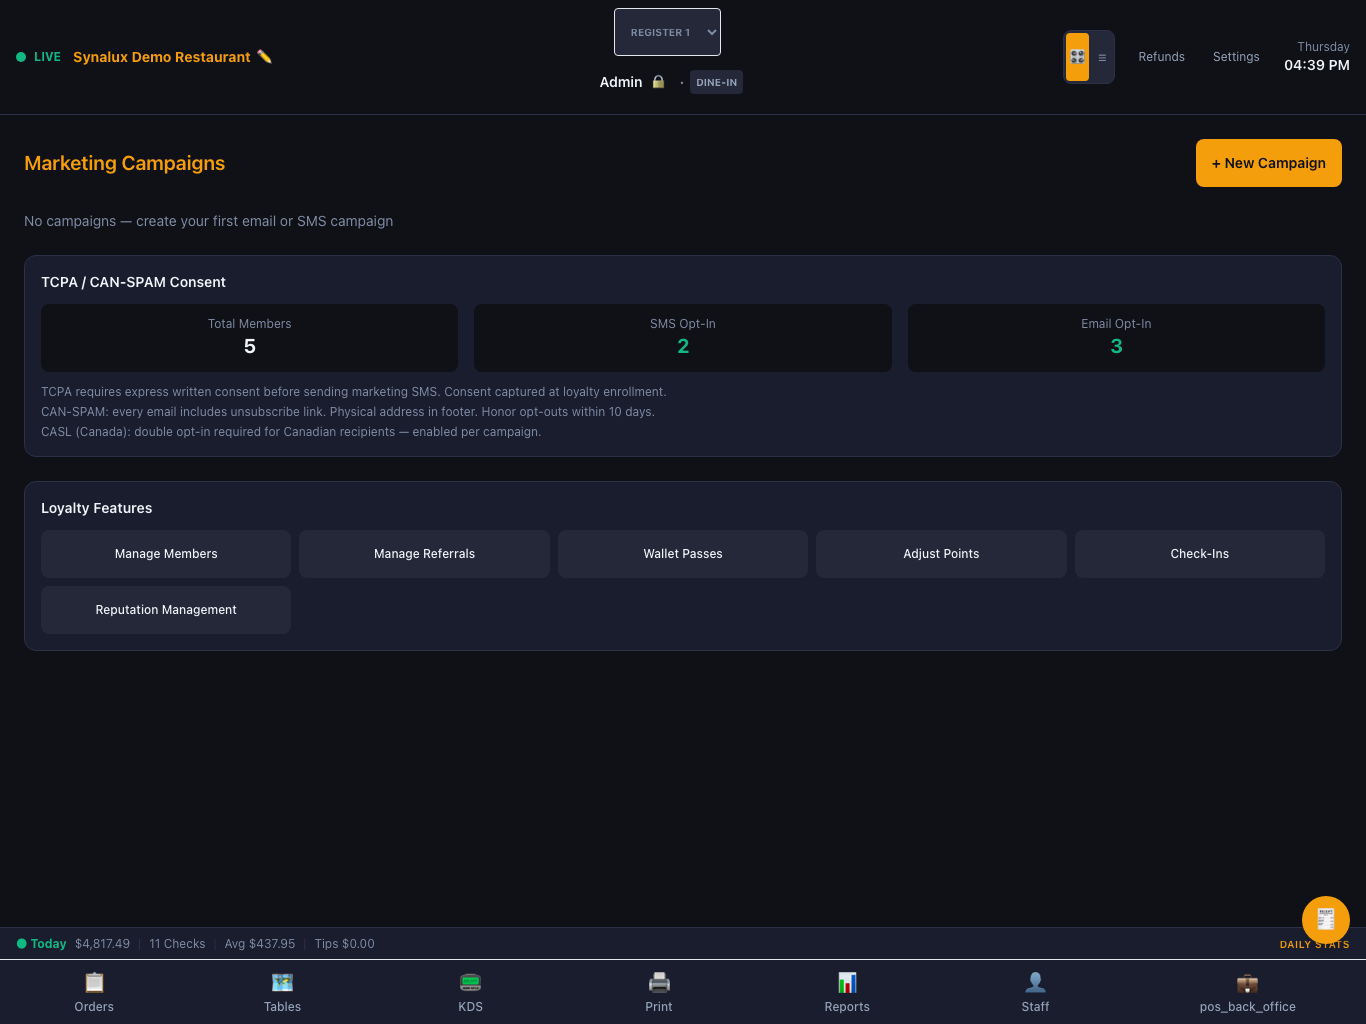Image resolution: width=1366 pixels, height=1024 pixels.
Task: Open Refunds from the top menu
Action: coord(1161,57)
